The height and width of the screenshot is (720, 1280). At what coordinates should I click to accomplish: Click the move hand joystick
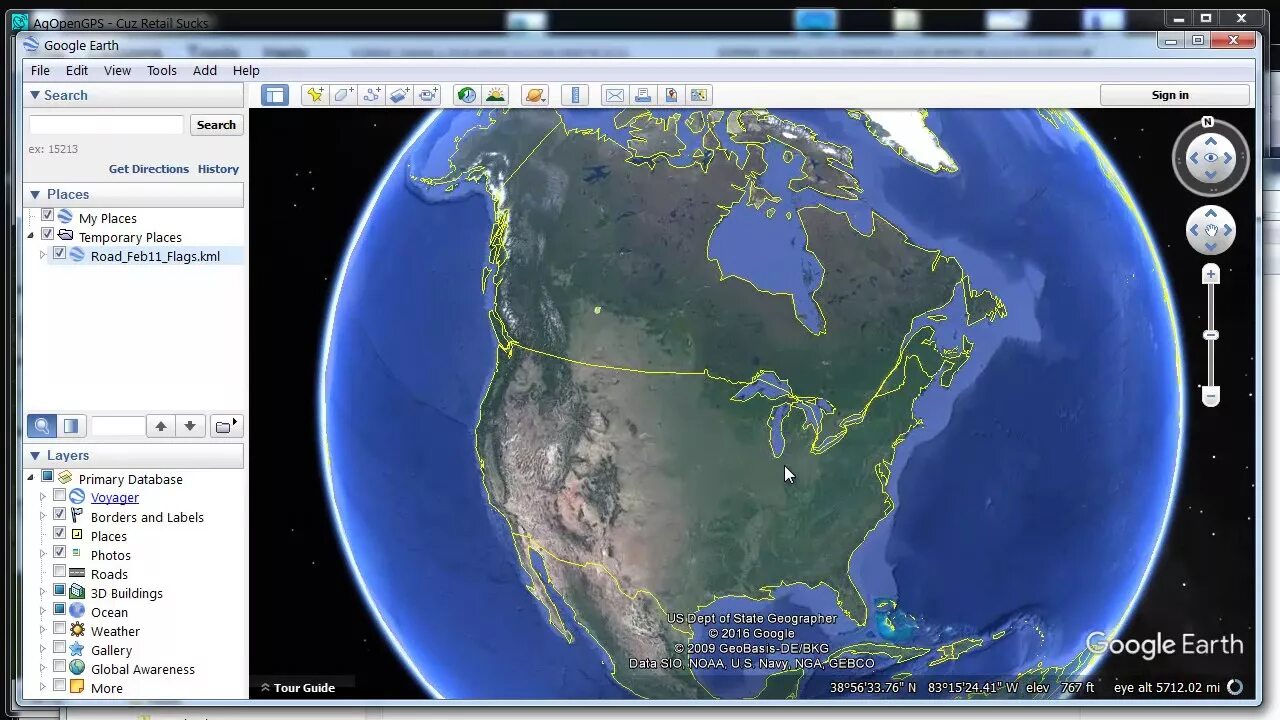(1211, 231)
